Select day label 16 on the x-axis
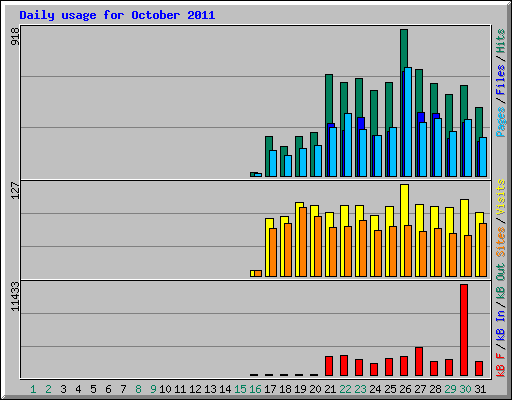This screenshot has height=400, width=512. point(255,389)
